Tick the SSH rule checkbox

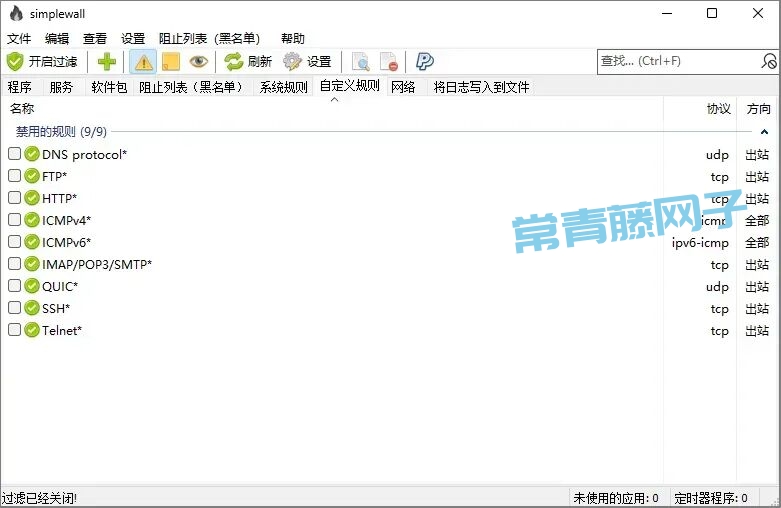click(15, 308)
